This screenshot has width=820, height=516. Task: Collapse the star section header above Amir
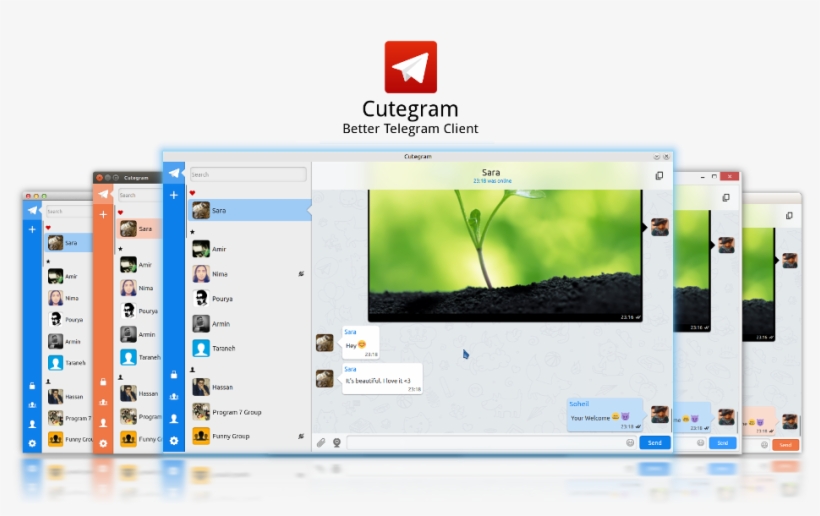192,231
